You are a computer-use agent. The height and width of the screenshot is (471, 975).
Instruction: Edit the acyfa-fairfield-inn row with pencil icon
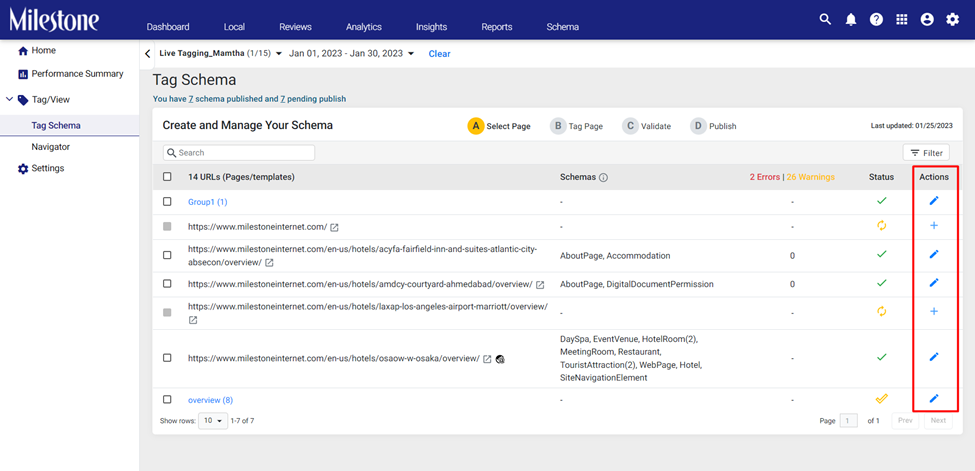pyautogui.click(x=933, y=254)
